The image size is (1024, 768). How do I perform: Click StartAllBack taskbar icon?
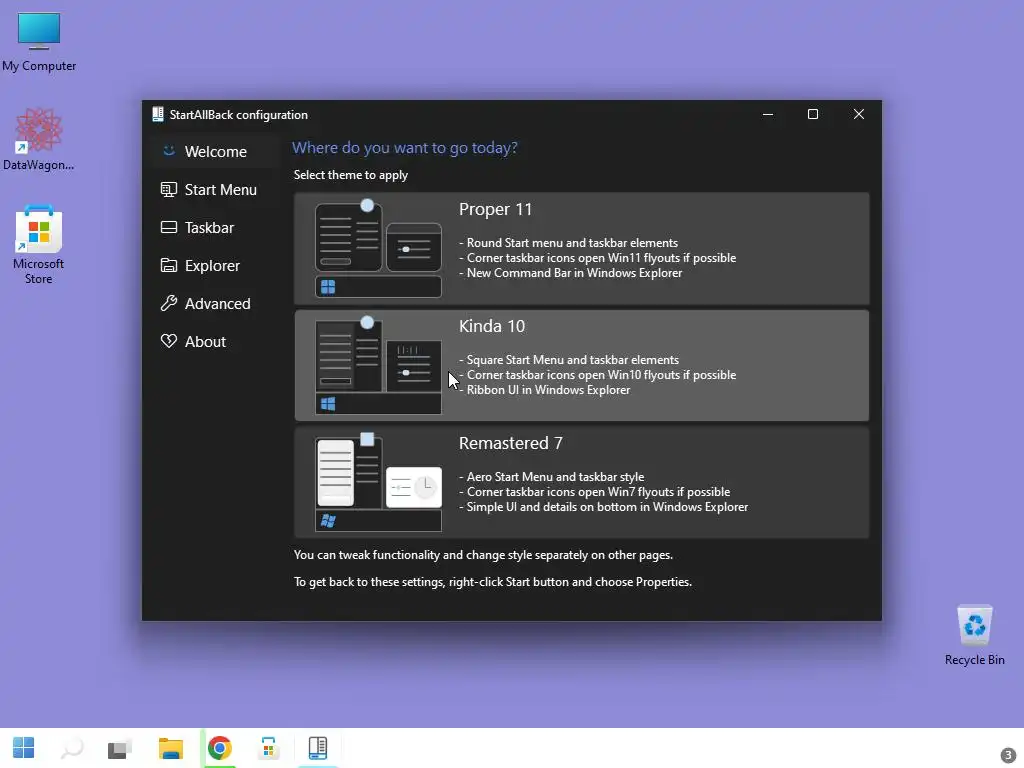point(317,748)
